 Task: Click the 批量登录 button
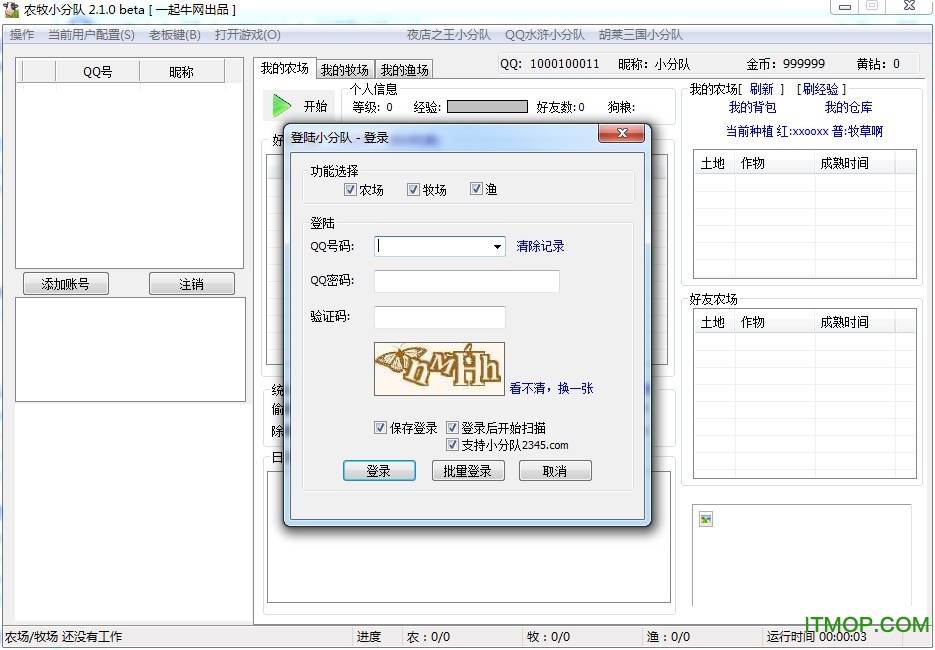[x=468, y=471]
